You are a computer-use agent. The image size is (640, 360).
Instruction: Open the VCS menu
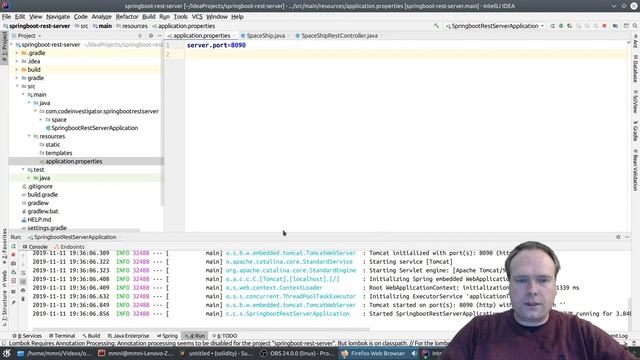pyautogui.click(x=197, y=17)
